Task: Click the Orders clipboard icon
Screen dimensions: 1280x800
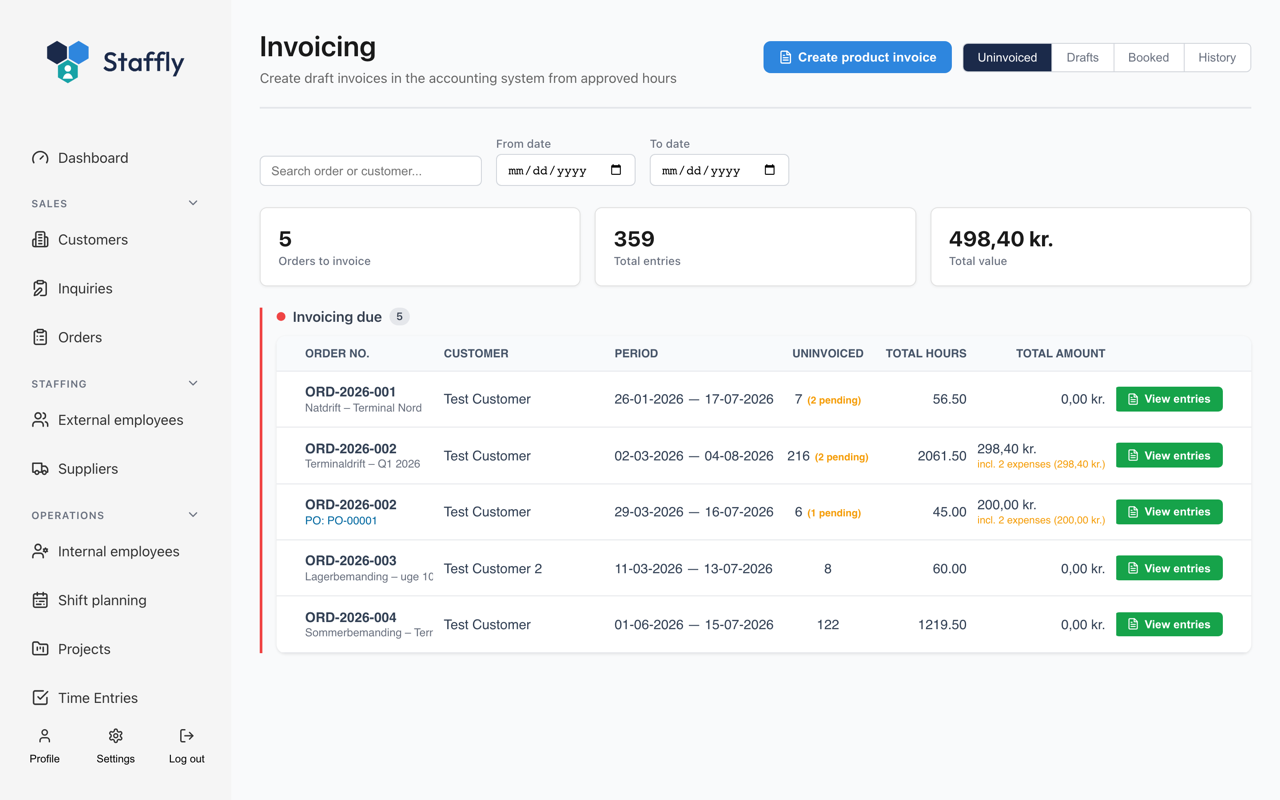Action: tap(40, 338)
